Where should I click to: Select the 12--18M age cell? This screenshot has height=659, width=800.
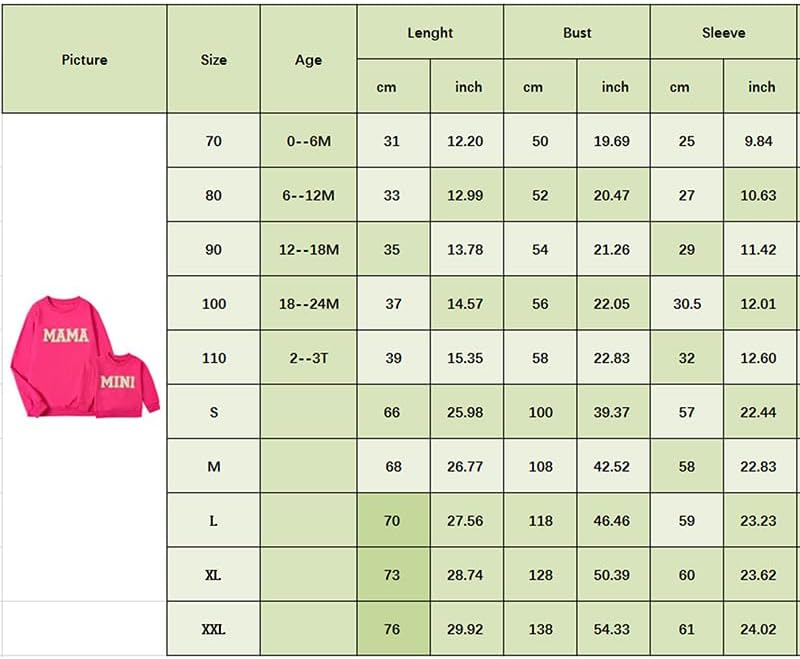tap(308, 249)
